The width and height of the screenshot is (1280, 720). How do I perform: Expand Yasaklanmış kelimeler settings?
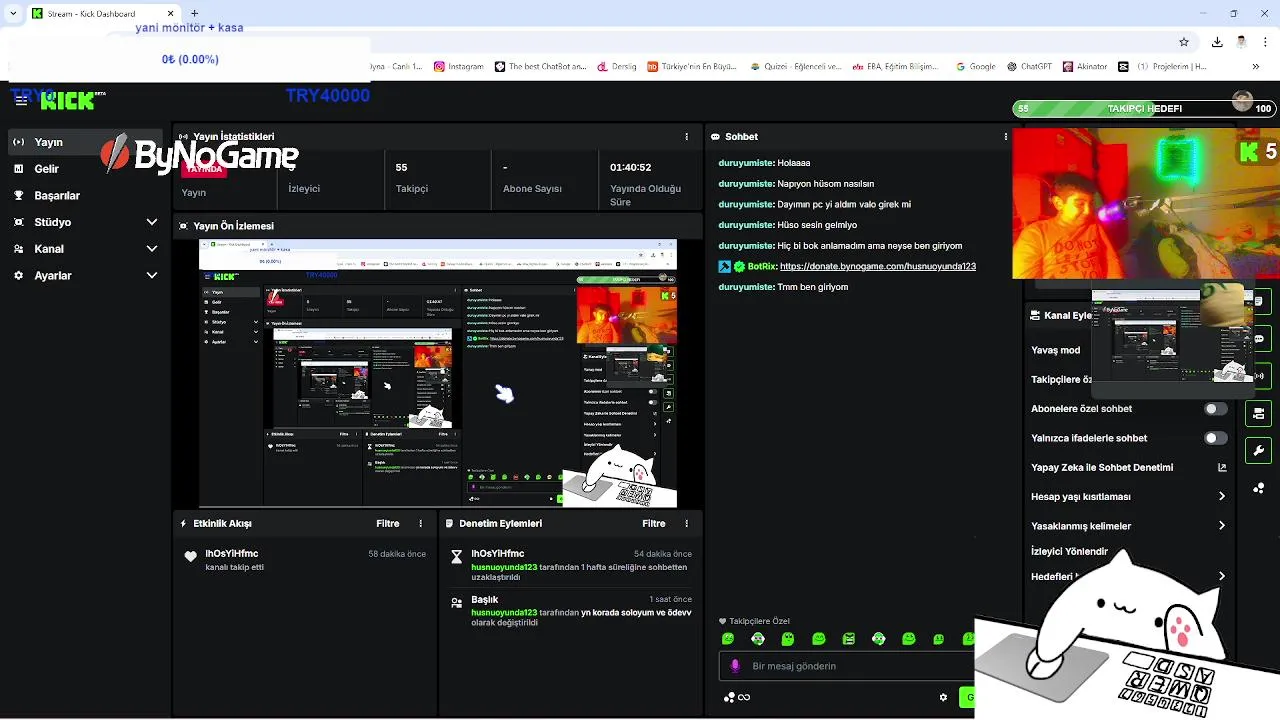tap(1222, 526)
